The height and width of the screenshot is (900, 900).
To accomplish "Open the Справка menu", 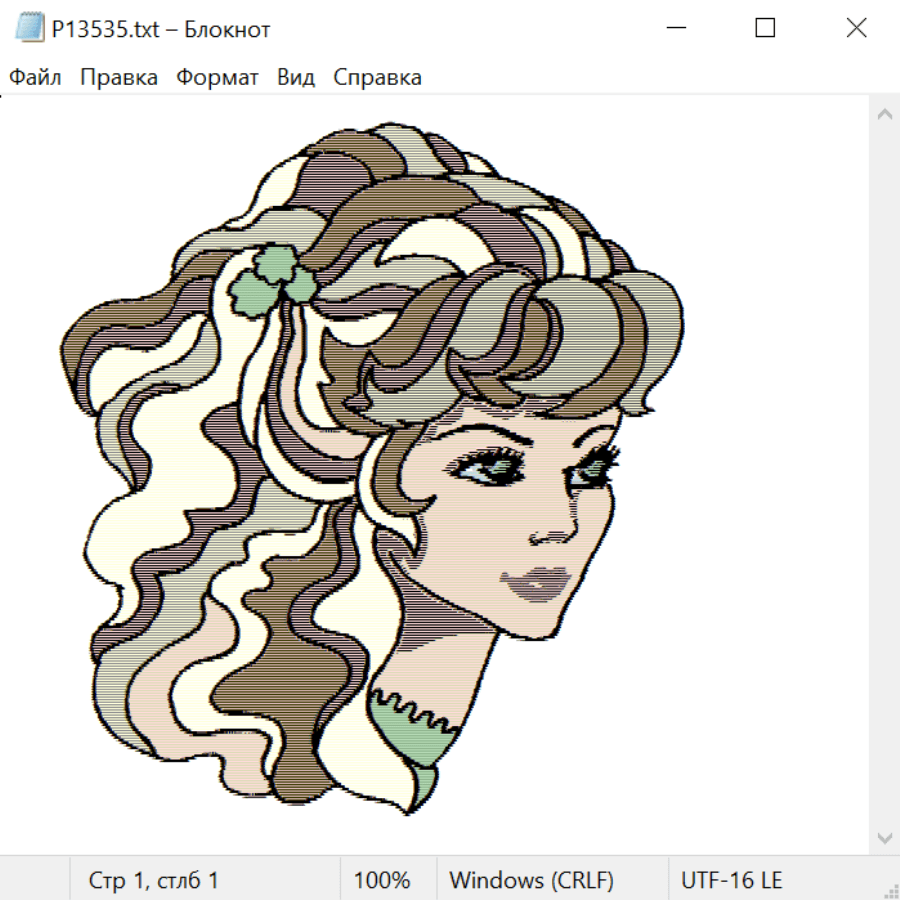I will [377, 78].
